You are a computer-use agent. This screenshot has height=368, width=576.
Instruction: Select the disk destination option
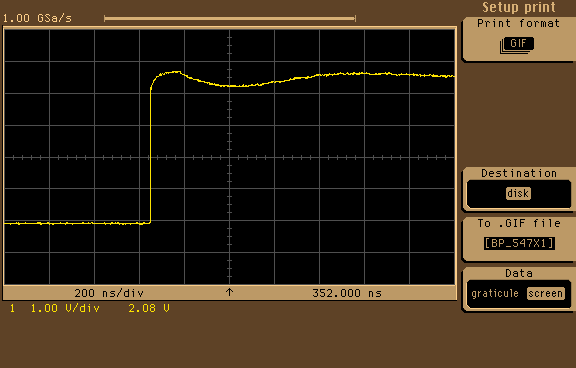(x=518, y=193)
